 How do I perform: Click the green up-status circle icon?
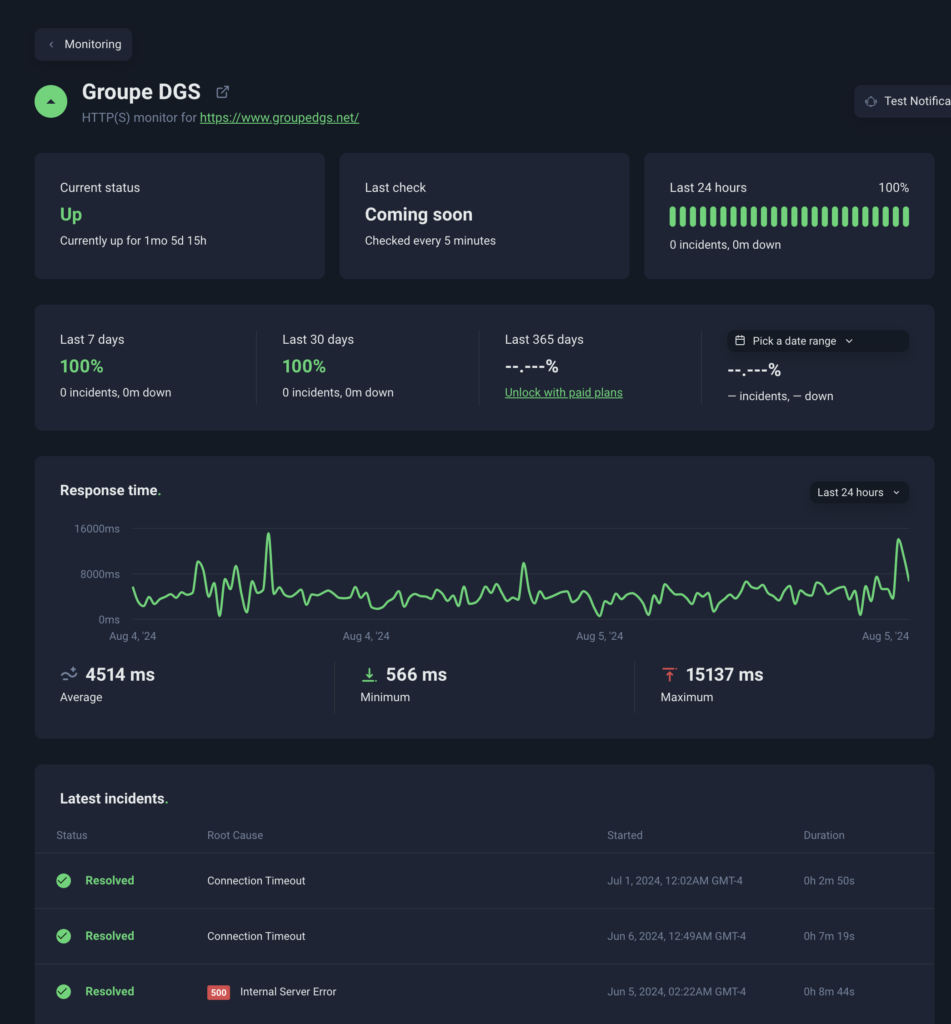tap(51, 101)
